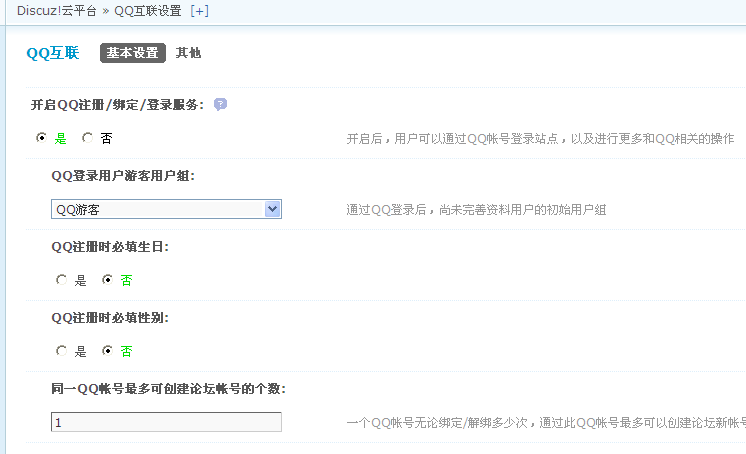This screenshot has height=454, width=746.
Task: Set QQ注册时必填性别 to 是
Action: [x=62, y=351]
